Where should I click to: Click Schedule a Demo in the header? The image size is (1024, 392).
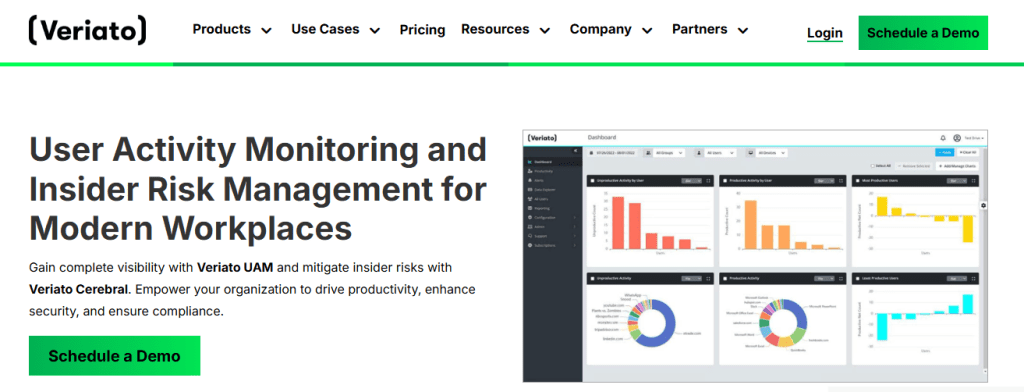click(923, 33)
